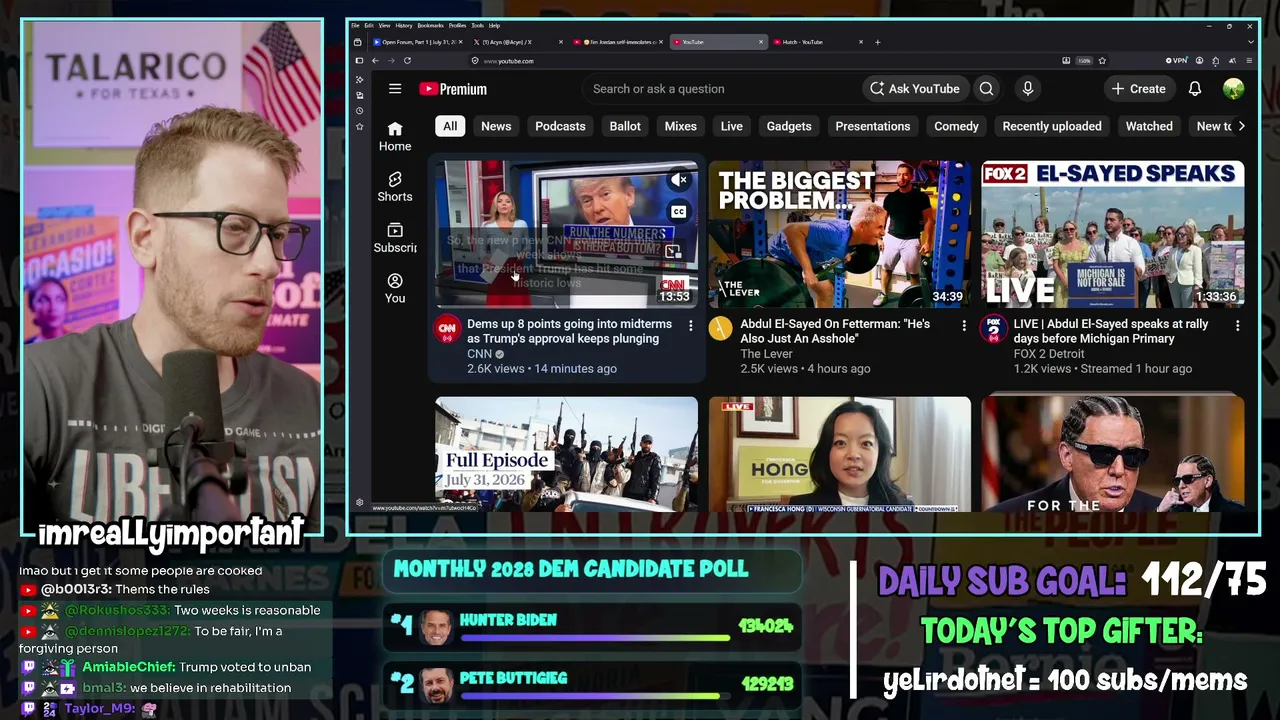Open bookmarks star icon in browser sidebar
The height and width of the screenshot is (720, 1280).
[359, 127]
